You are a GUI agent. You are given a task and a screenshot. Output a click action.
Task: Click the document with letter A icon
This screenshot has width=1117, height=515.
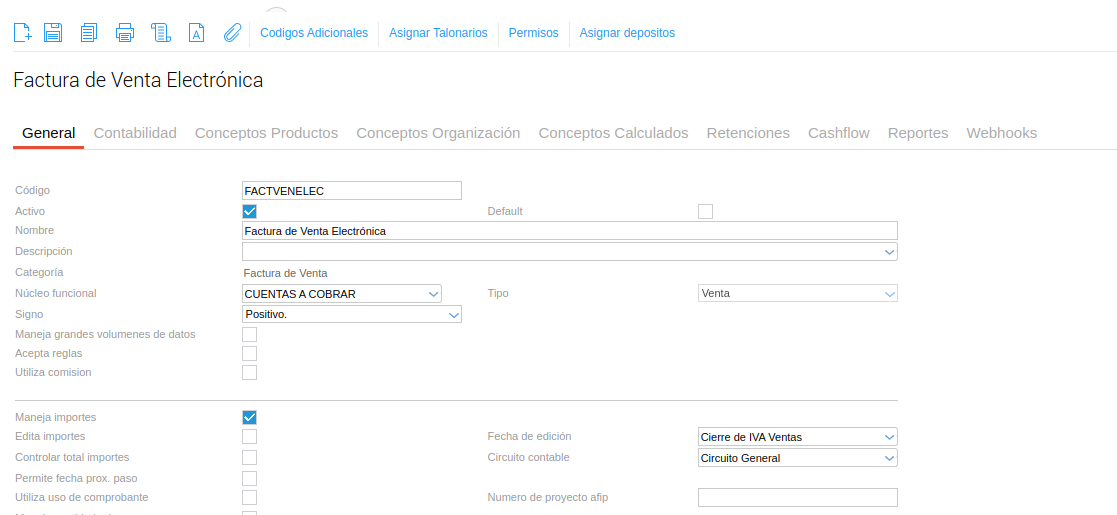pyautogui.click(x=197, y=32)
